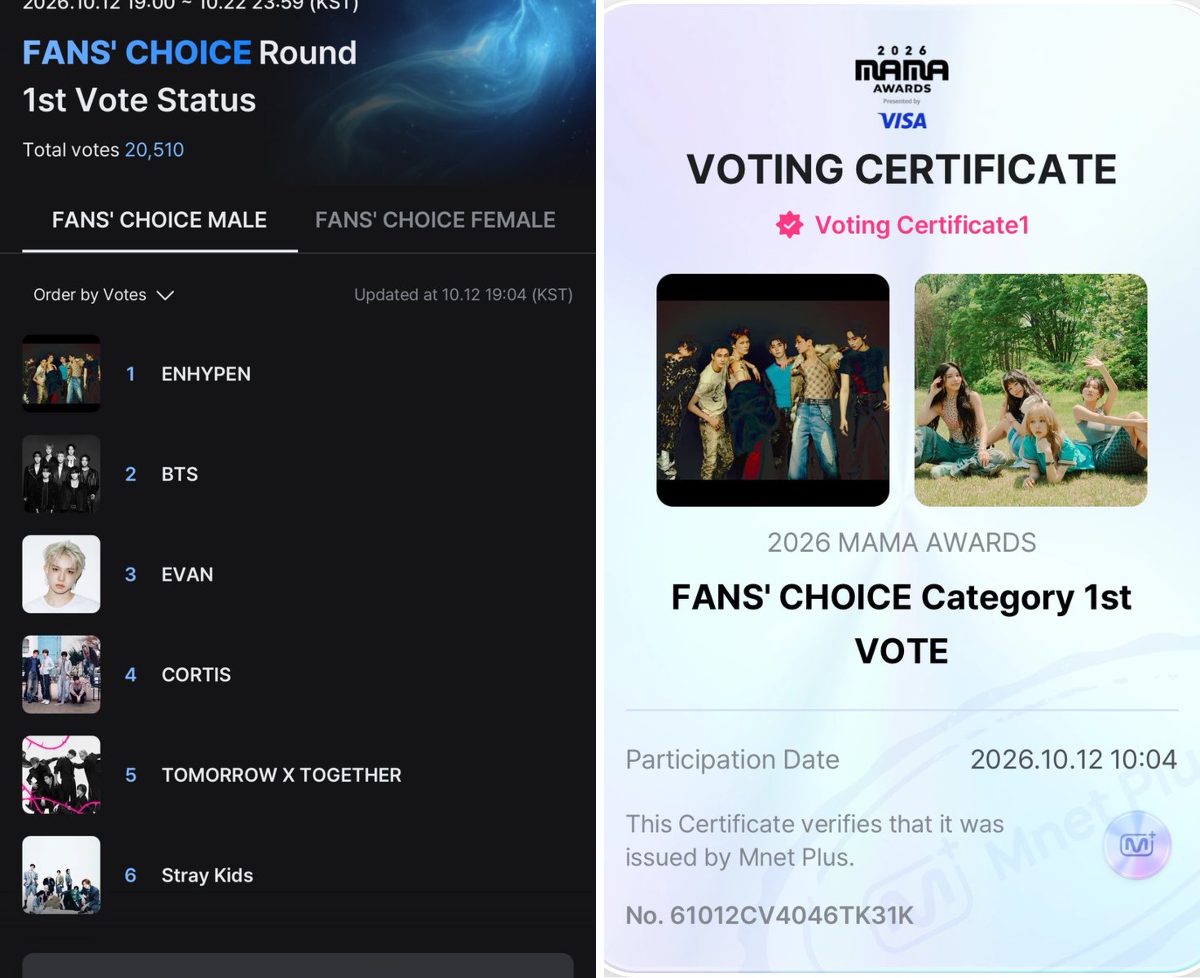Viewport: 1200px width, 978px height.
Task: Select the Stray Kids thumbnail
Action: point(61,875)
